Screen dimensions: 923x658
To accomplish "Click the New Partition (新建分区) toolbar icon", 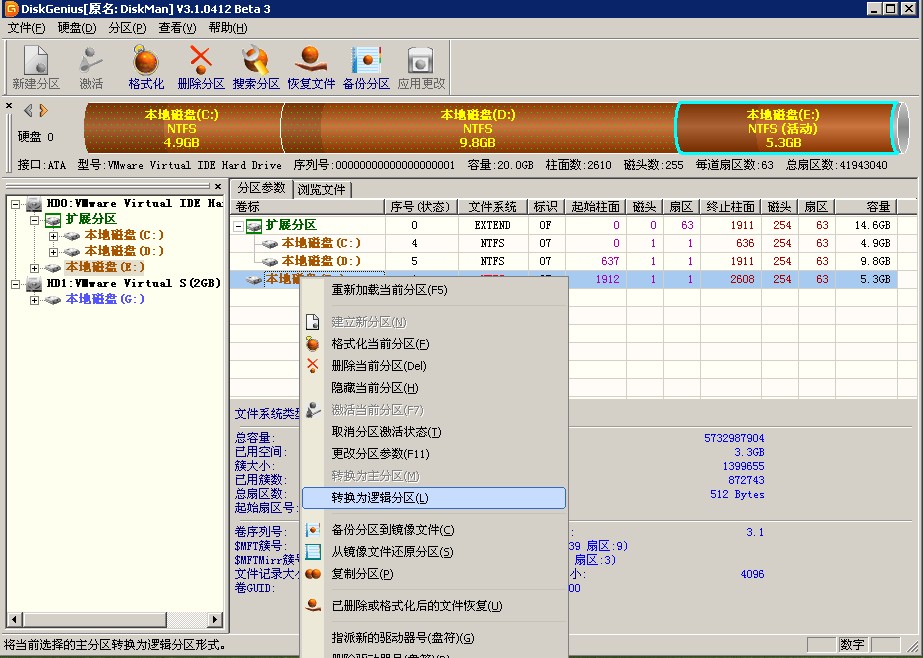I will click(36, 68).
